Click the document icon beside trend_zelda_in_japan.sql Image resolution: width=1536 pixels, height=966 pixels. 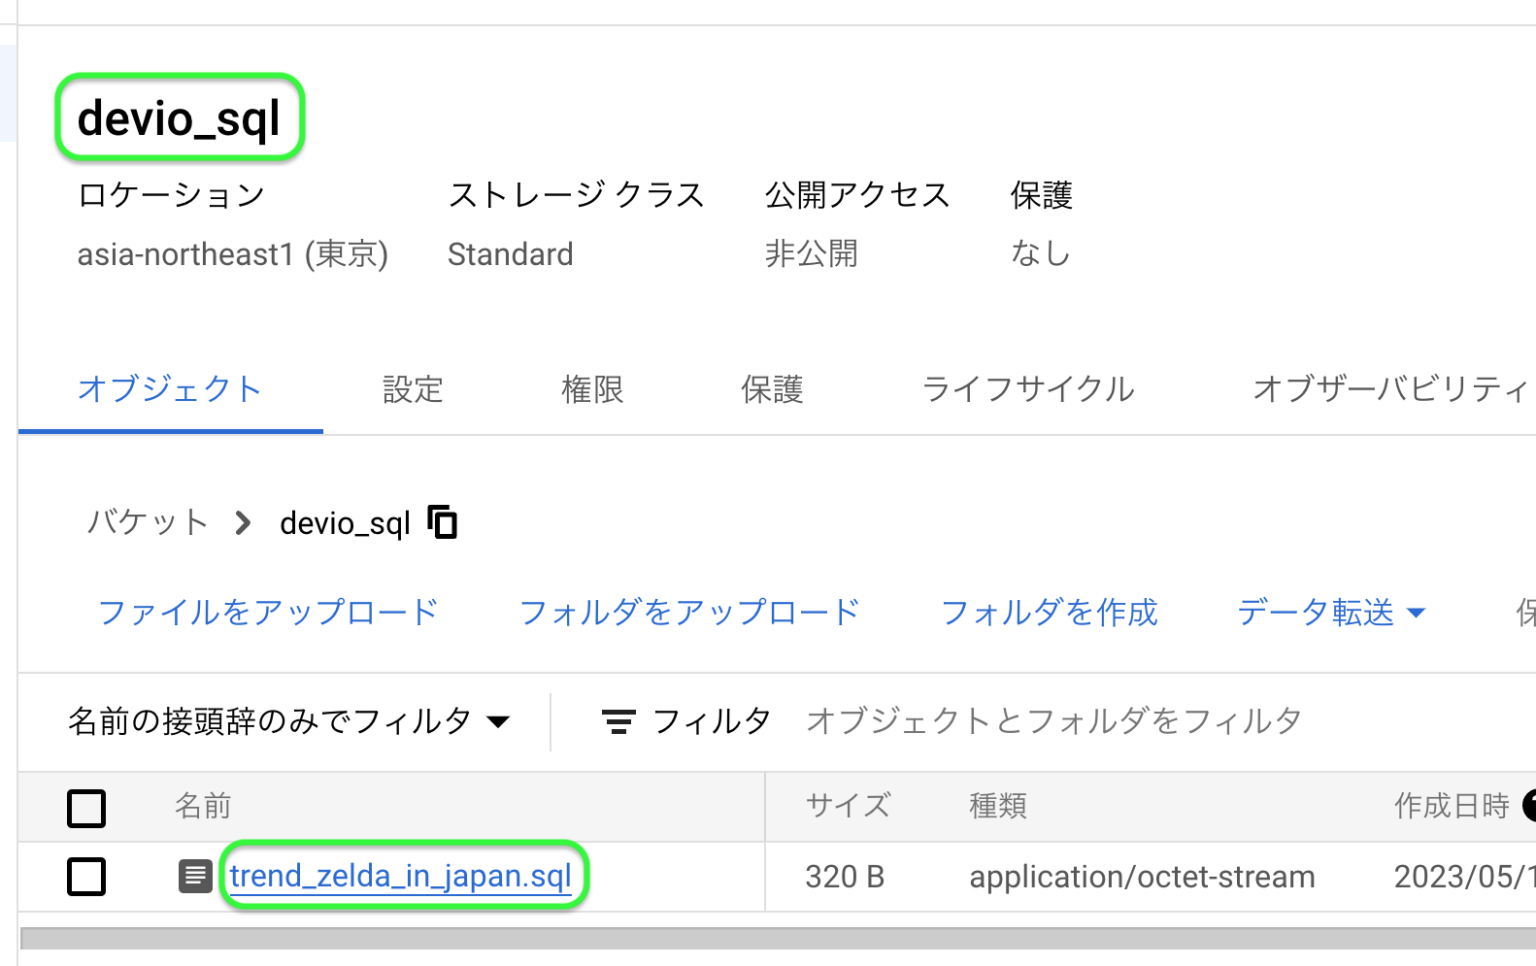point(196,875)
